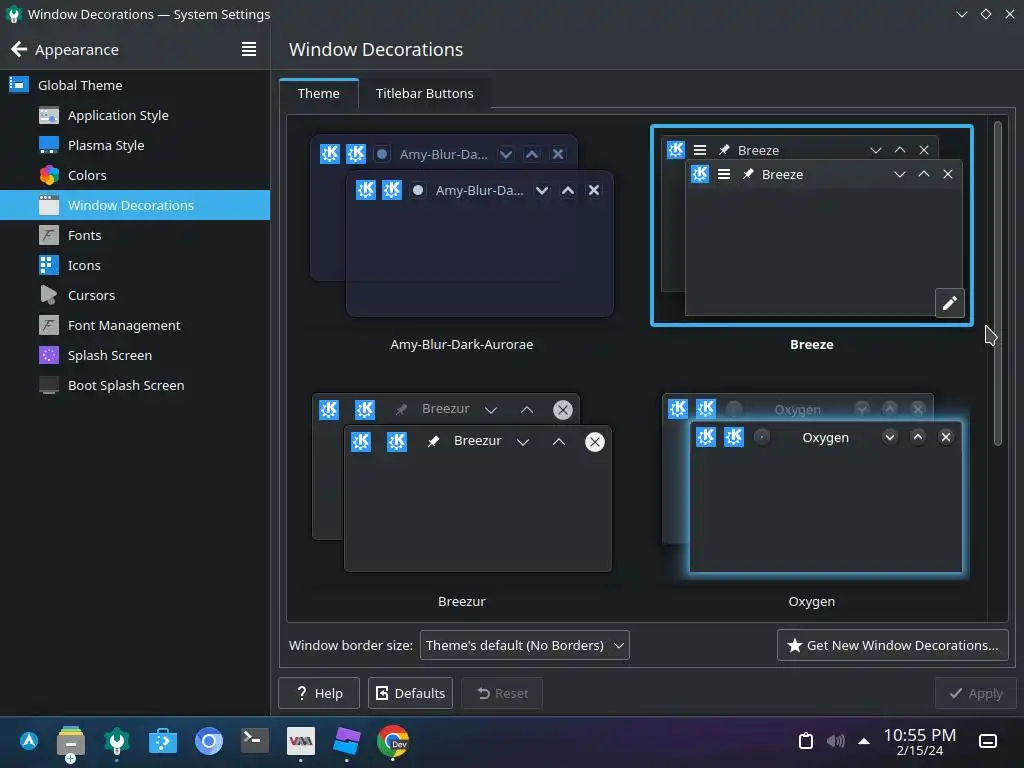Switch to the Titlebar Buttons tab
Image resolution: width=1024 pixels, height=768 pixels.
pos(424,93)
